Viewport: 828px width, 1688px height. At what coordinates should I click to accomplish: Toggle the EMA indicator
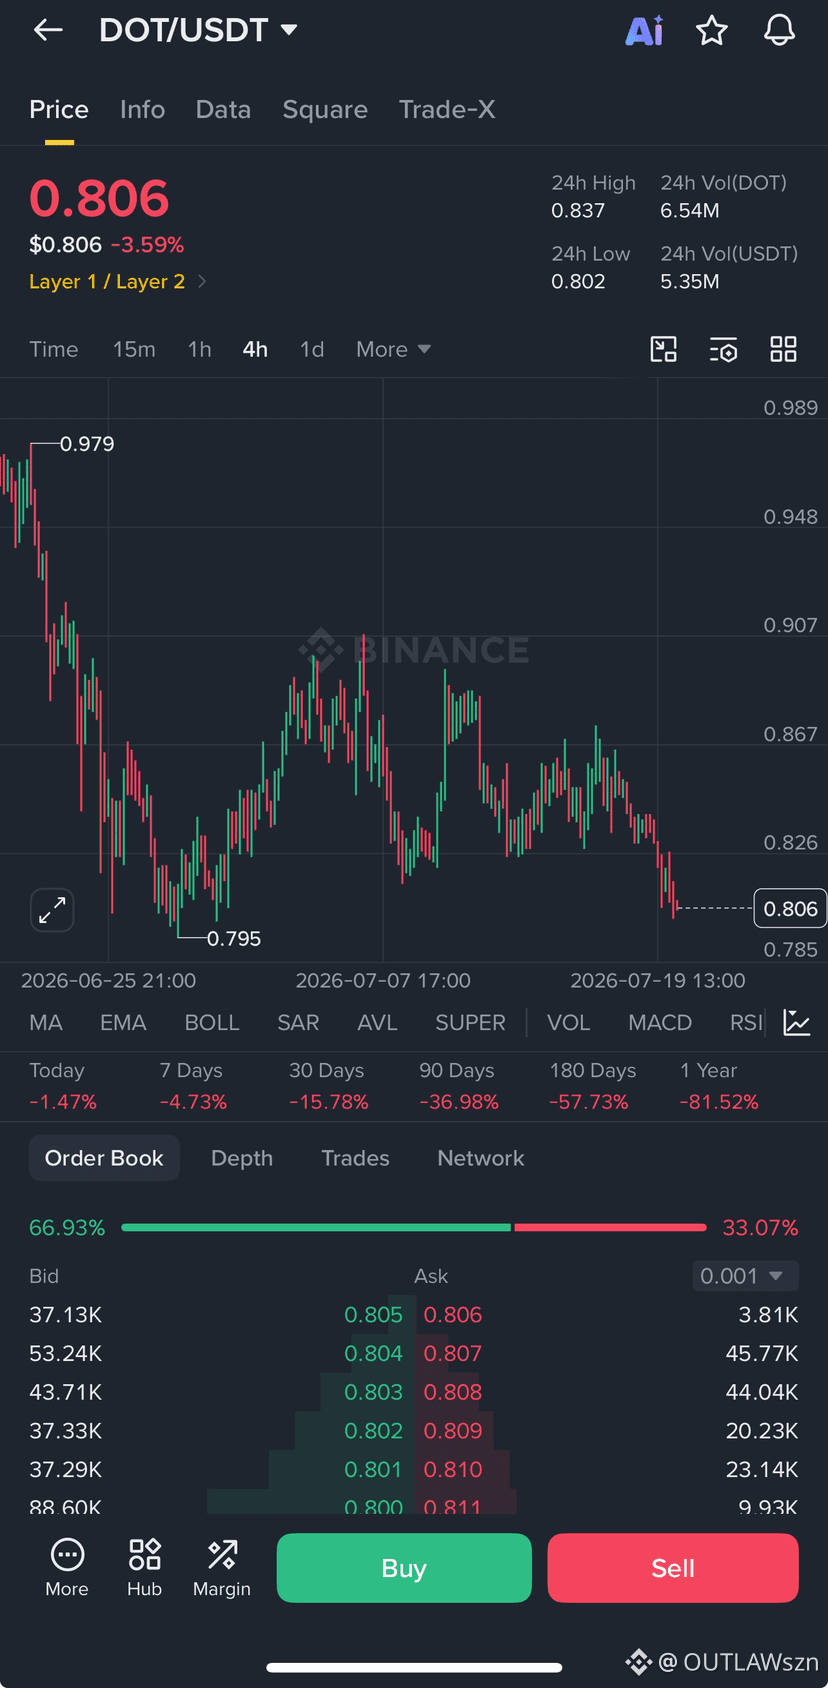(x=123, y=1022)
